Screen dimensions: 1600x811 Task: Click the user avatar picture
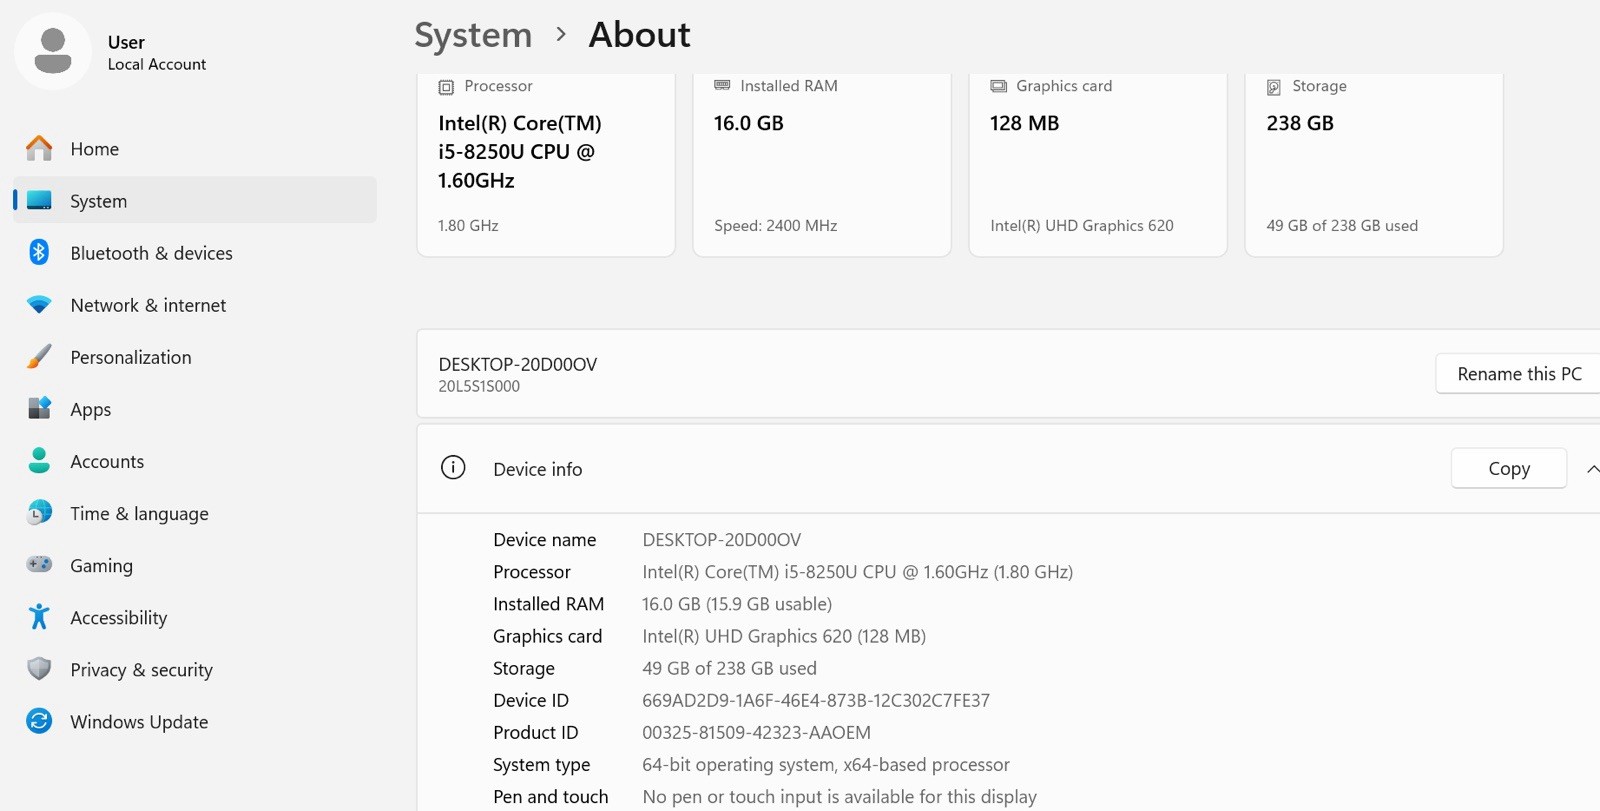pos(53,51)
